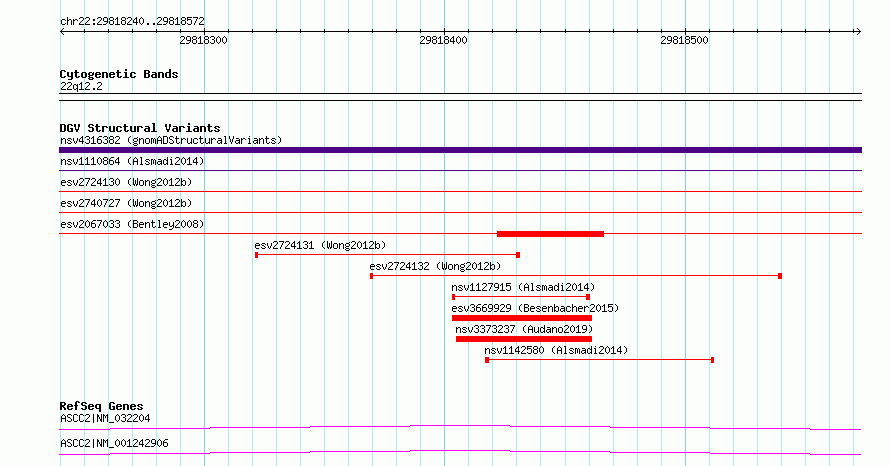This screenshot has height=466, width=890.
Task: Select gene label ASCC2|NM_032204
Action: point(105,418)
